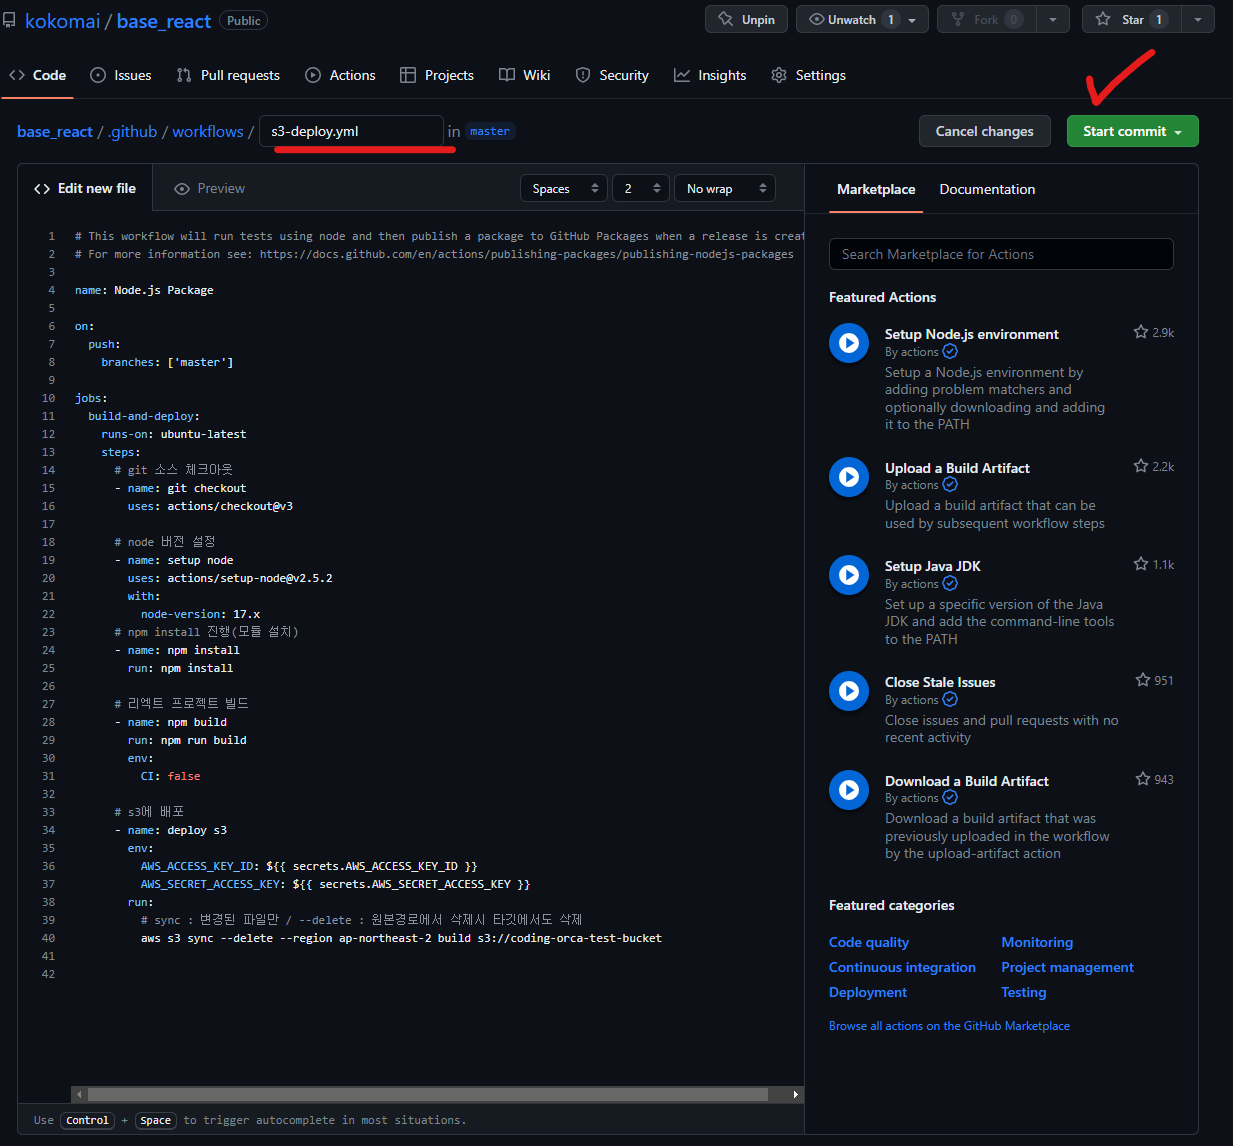Open the Wiki tab
The image size is (1233, 1146).
(x=525, y=75)
